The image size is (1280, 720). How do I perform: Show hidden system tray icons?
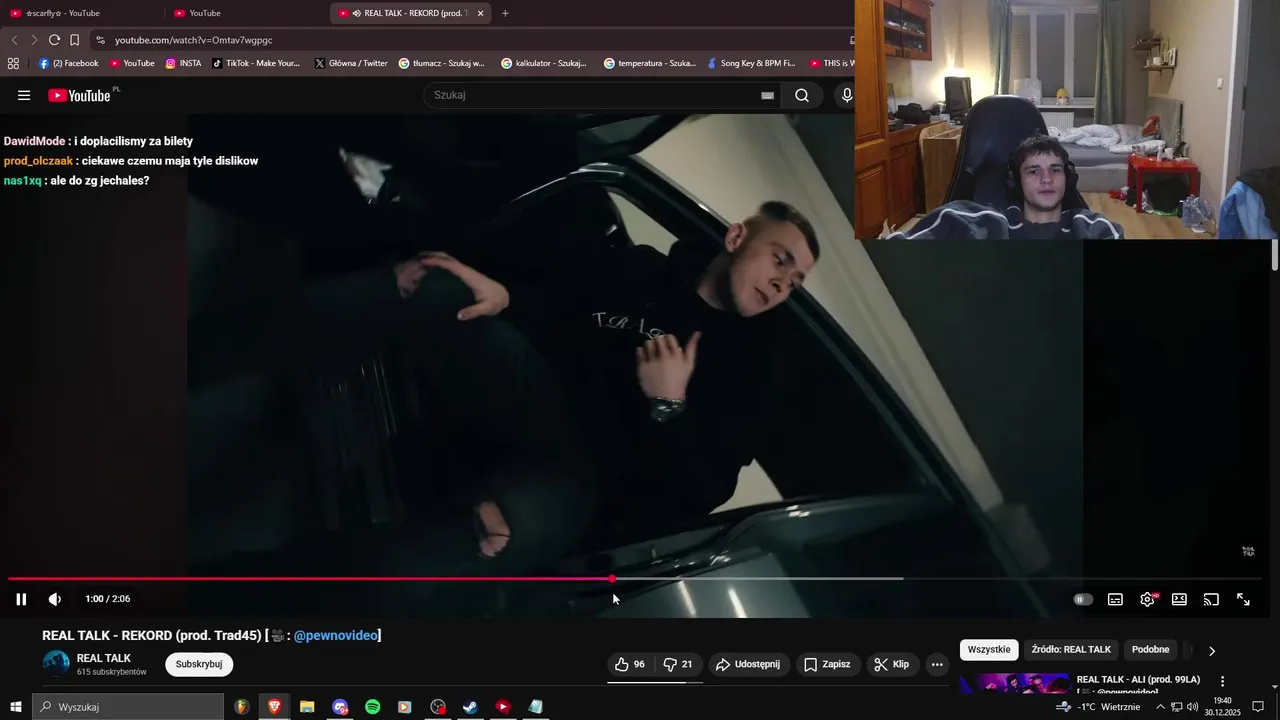(x=1160, y=707)
